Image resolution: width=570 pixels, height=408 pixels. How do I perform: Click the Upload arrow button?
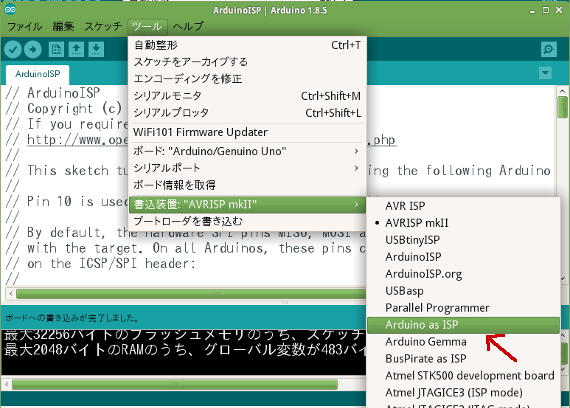pyautogui.click(x=33, y=49)
